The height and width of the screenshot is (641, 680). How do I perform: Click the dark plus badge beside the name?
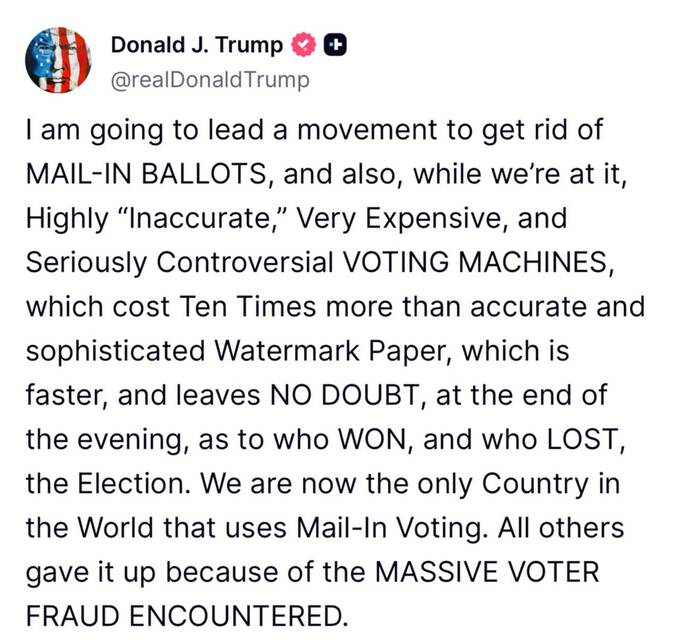pyautogui.click(x=335, y=45)
